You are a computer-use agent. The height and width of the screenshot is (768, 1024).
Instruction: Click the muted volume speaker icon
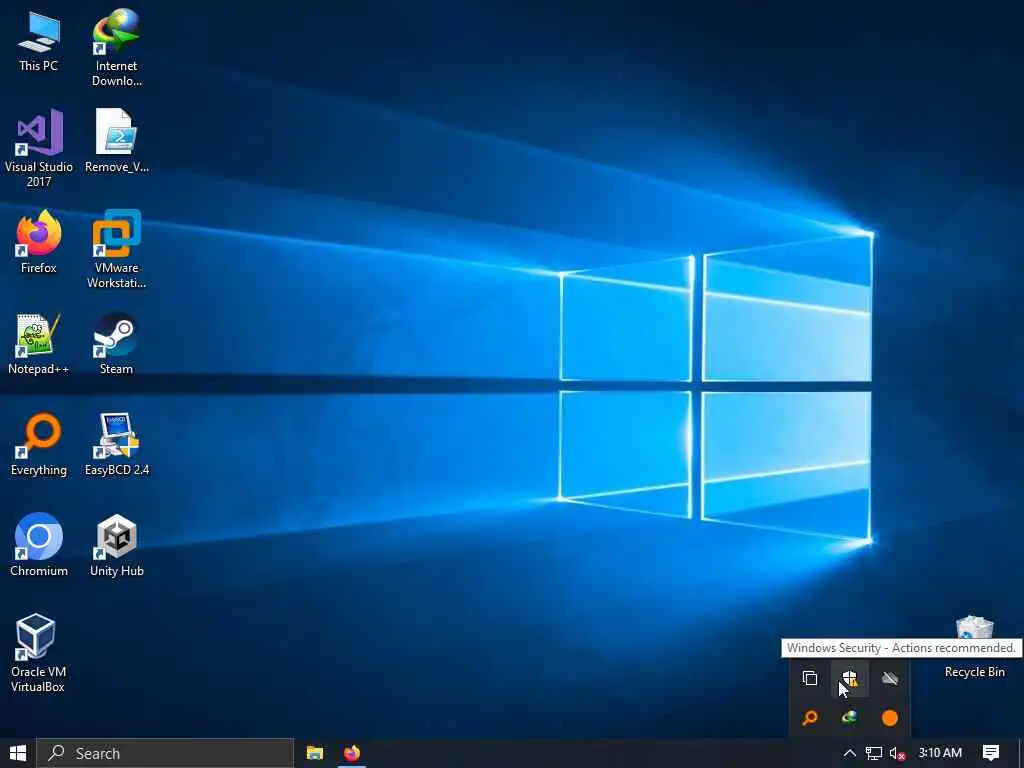click(897, 754)
